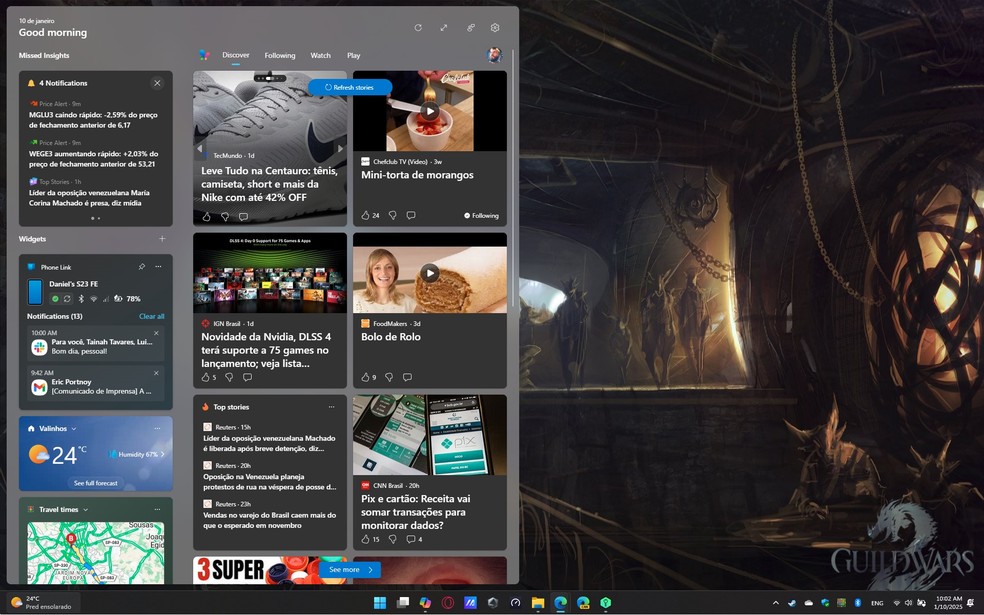Open the Travel times dropdown chevron
This screenshot has width=984, height=615.
coord(86,509)
